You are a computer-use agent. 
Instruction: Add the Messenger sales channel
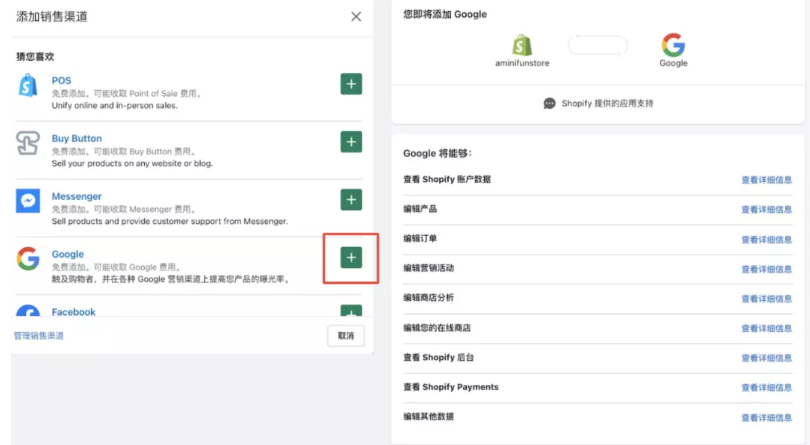[x=351, y=200]
